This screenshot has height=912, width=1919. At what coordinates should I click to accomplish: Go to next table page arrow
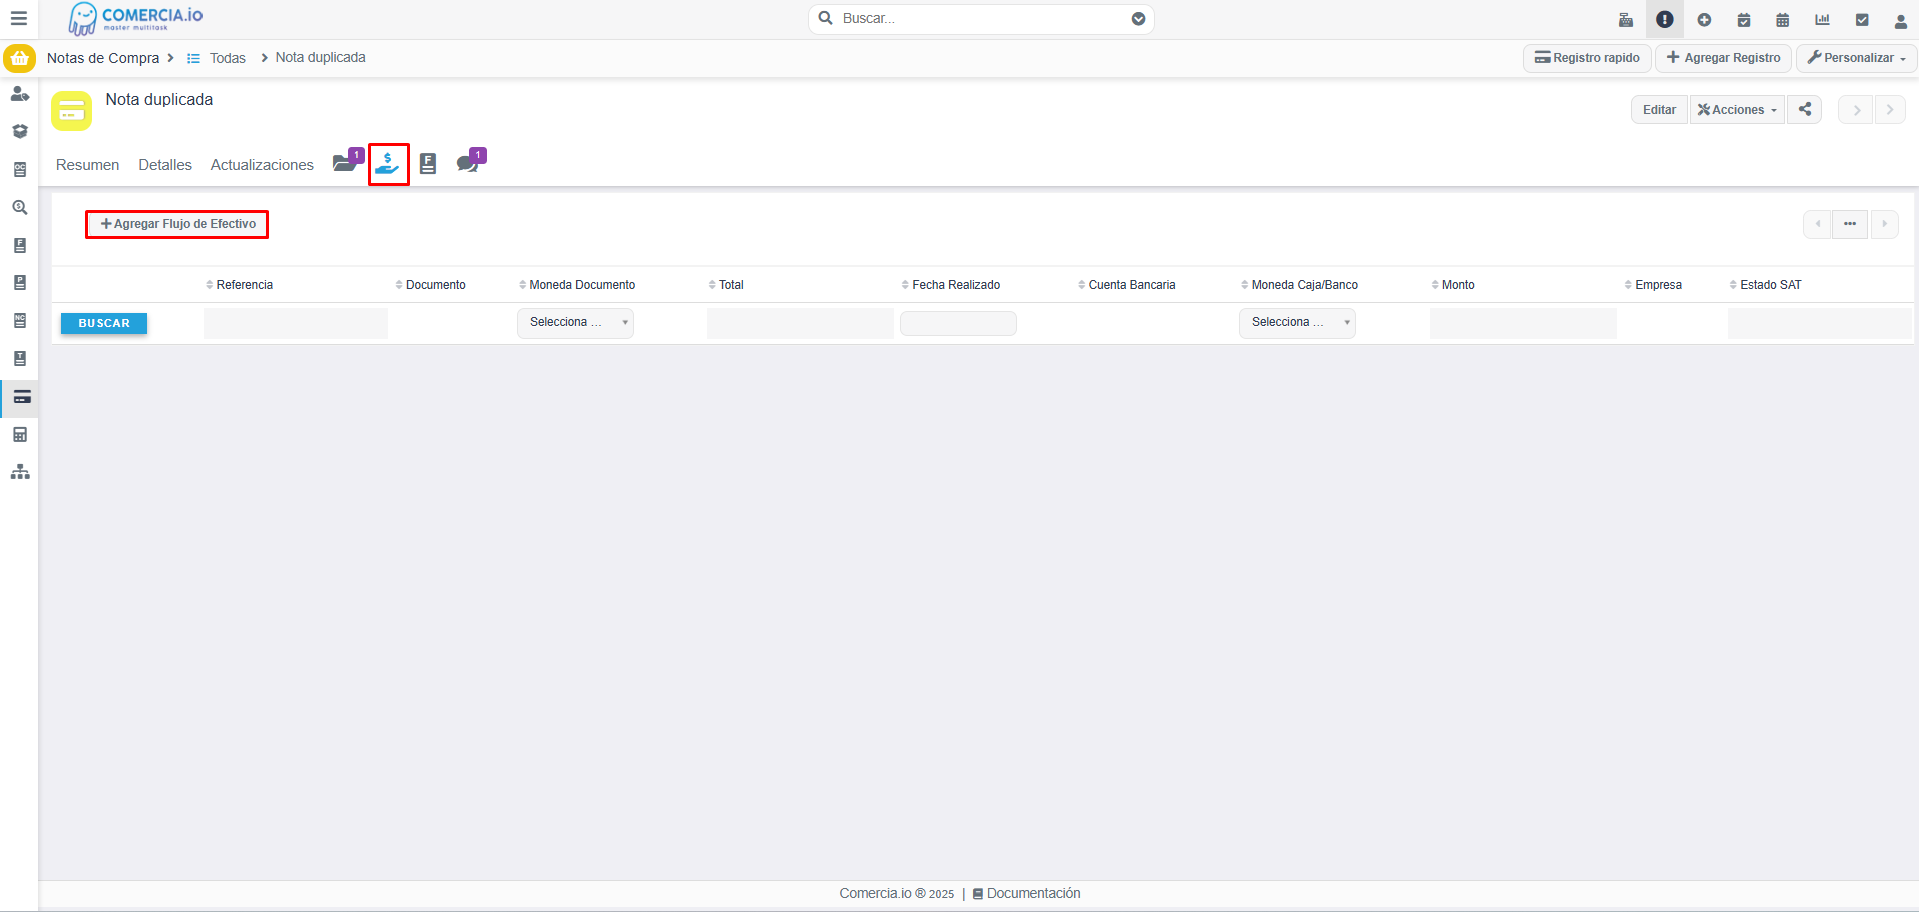(1884, 224)
